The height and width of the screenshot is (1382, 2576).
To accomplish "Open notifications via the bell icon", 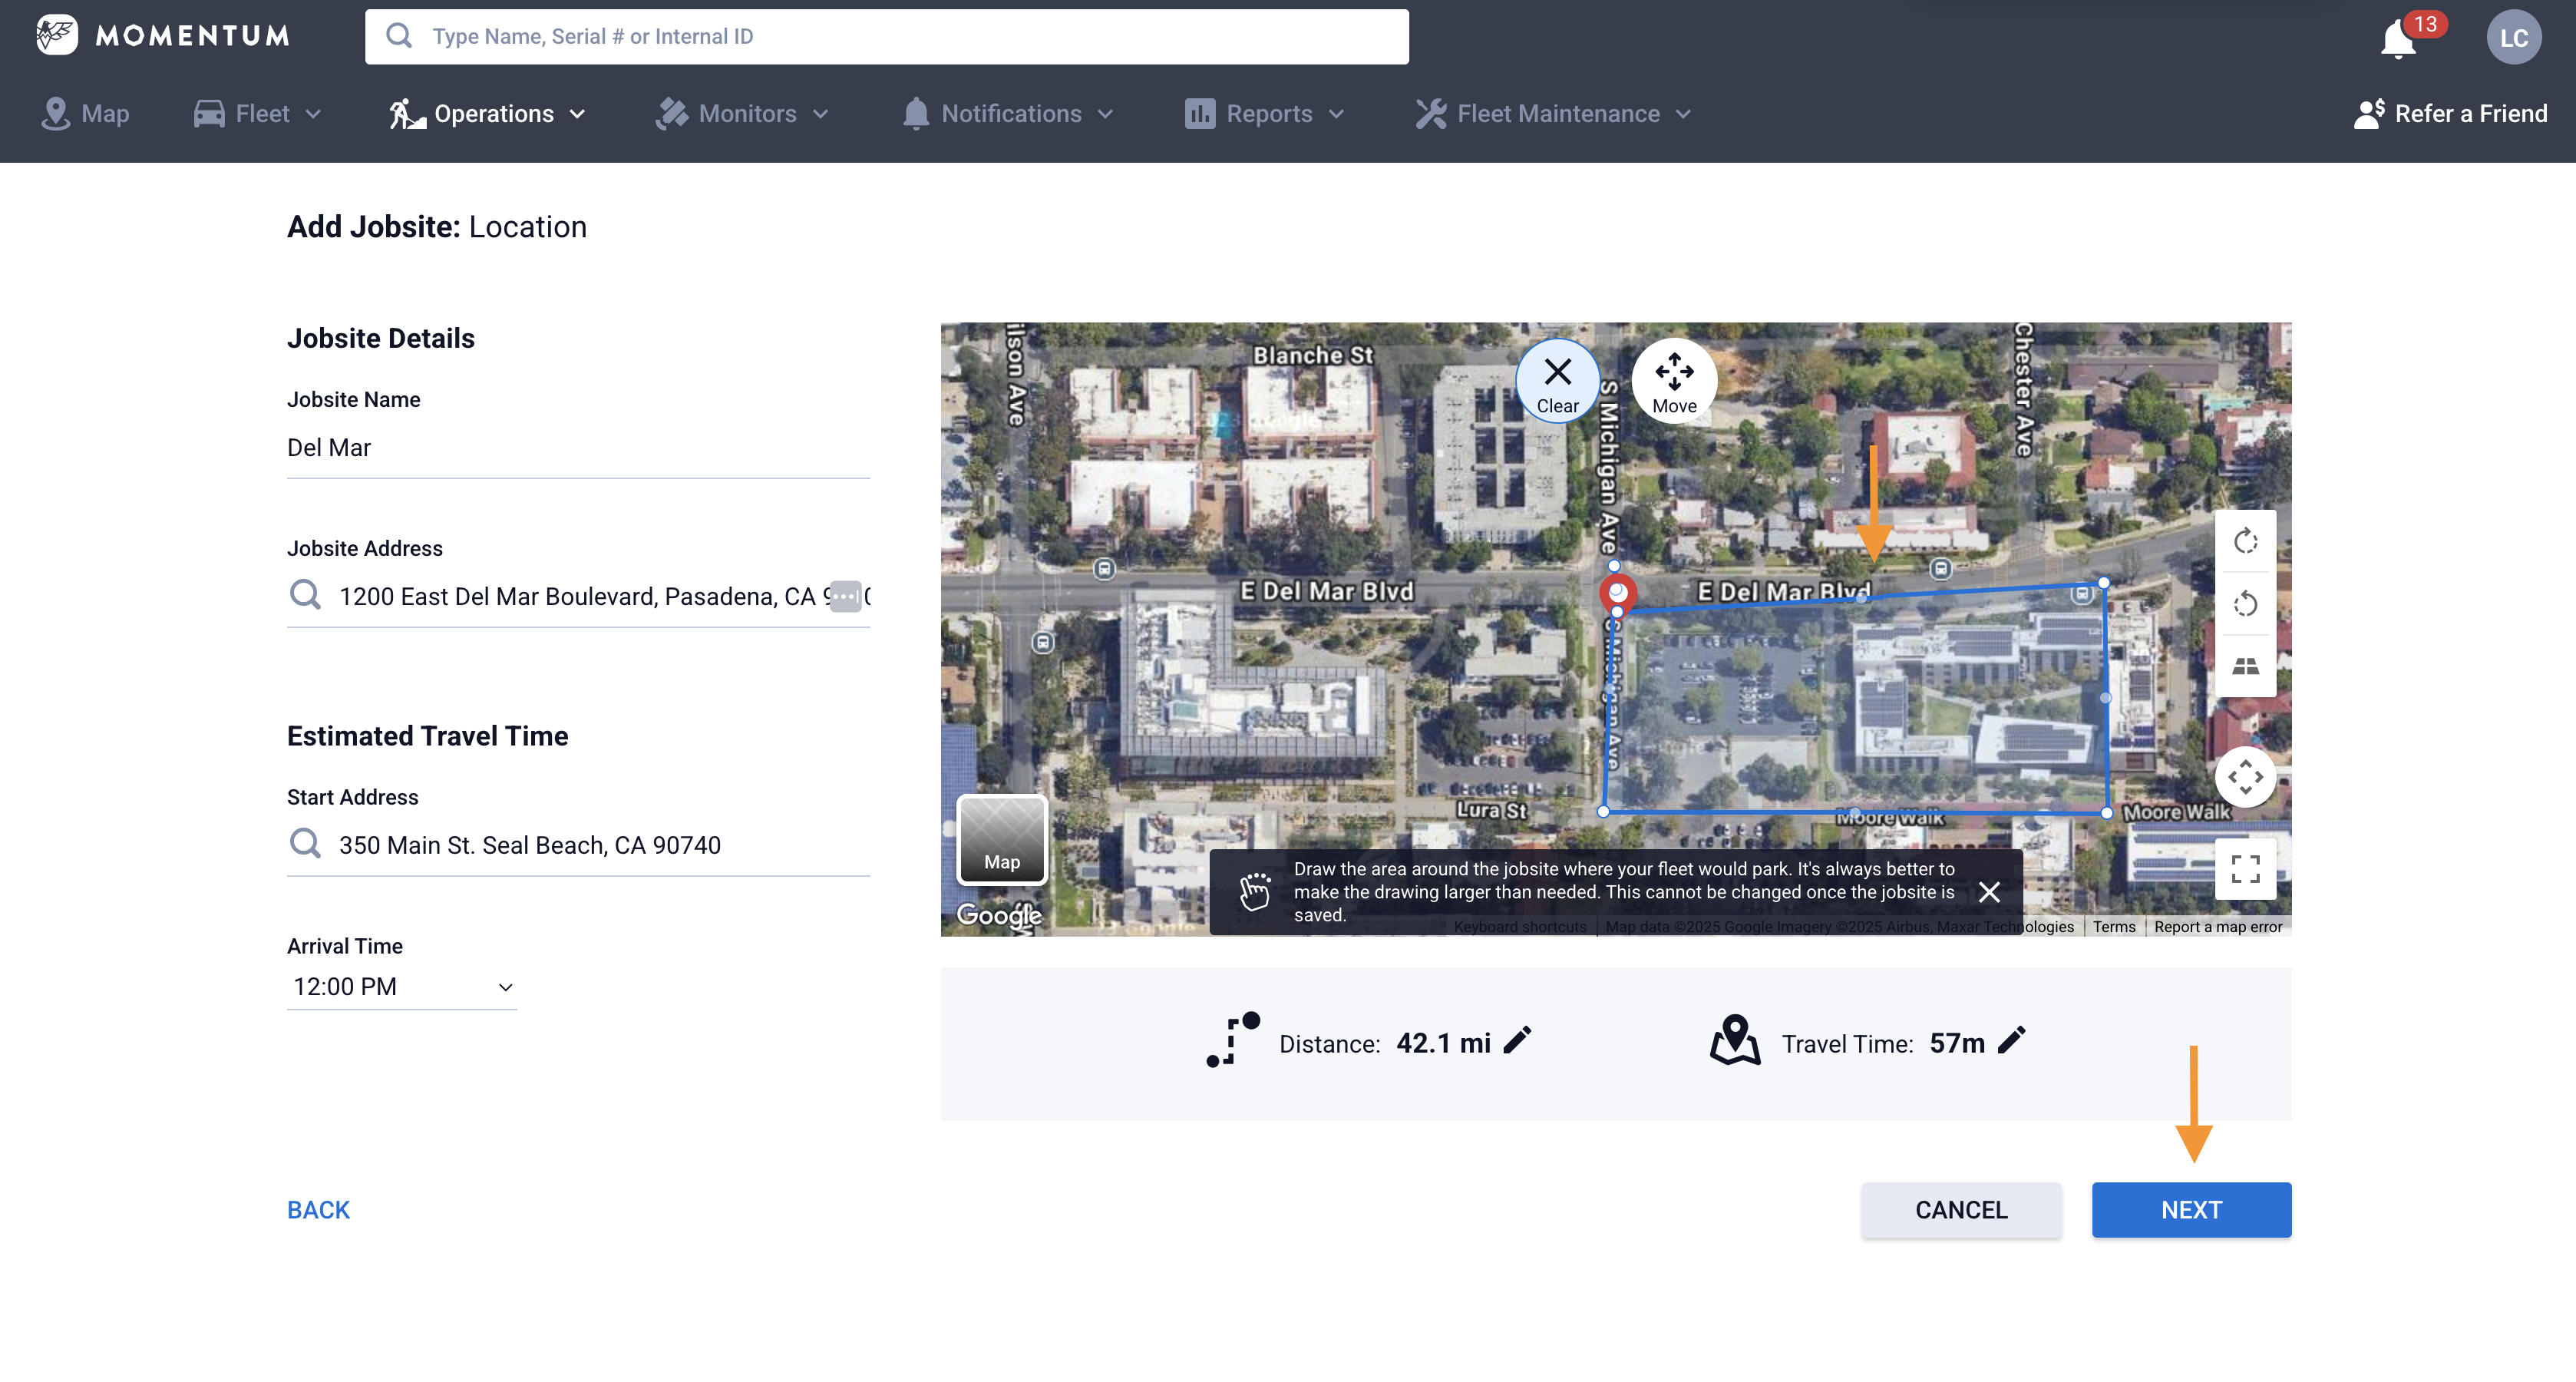I will click(2397, 37).
